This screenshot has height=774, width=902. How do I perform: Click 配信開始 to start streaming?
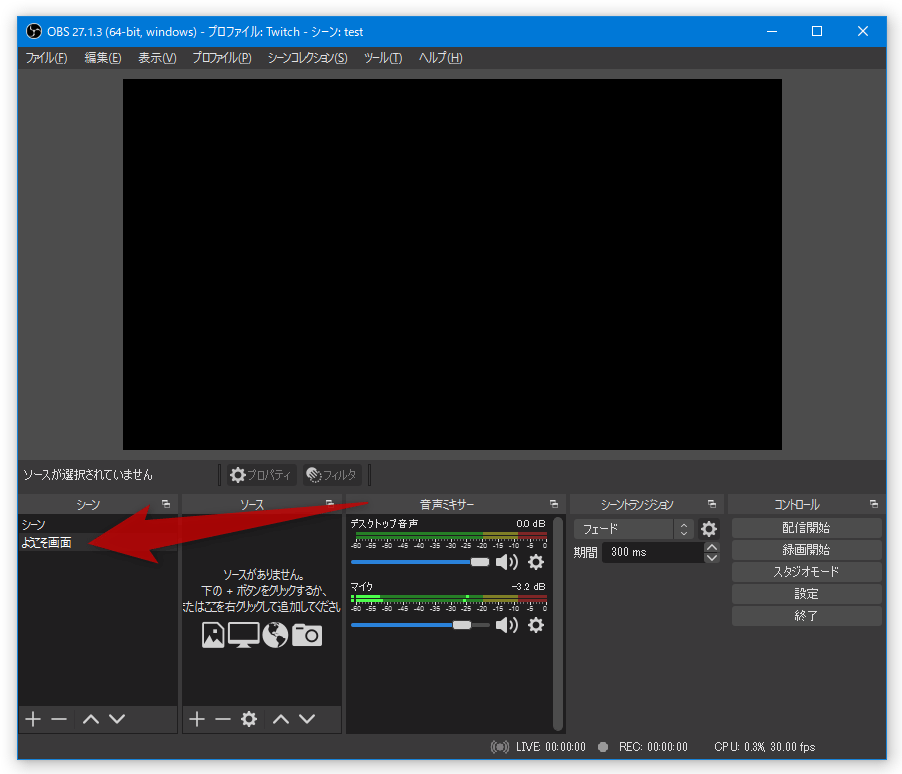click(x=807, y=528)
